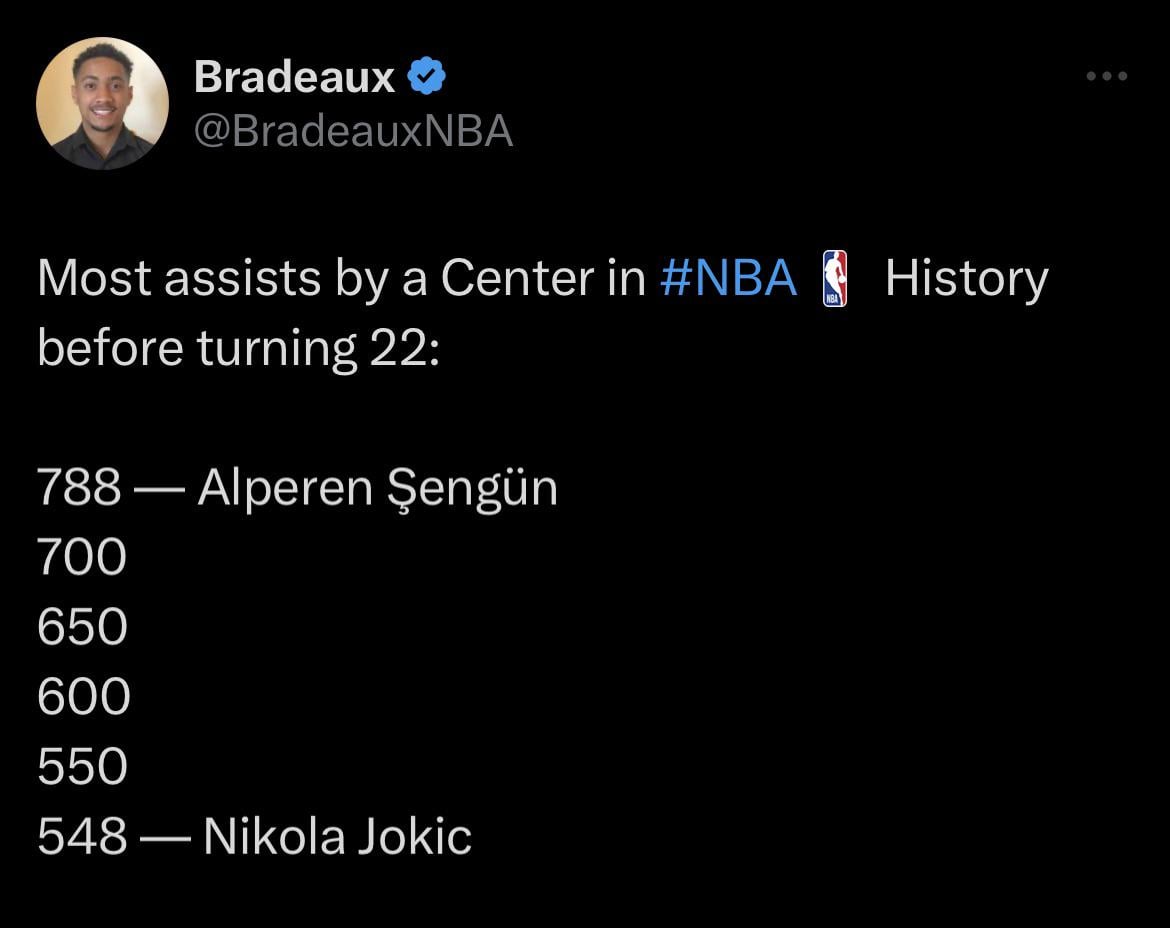Click the number 788
Image resolution: width=1170 pixels, height=928 pixels.
click(79, 489)
